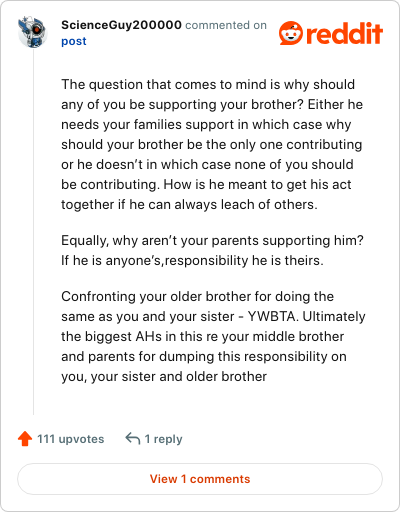Click the line "together if he can always leach"

189,204
